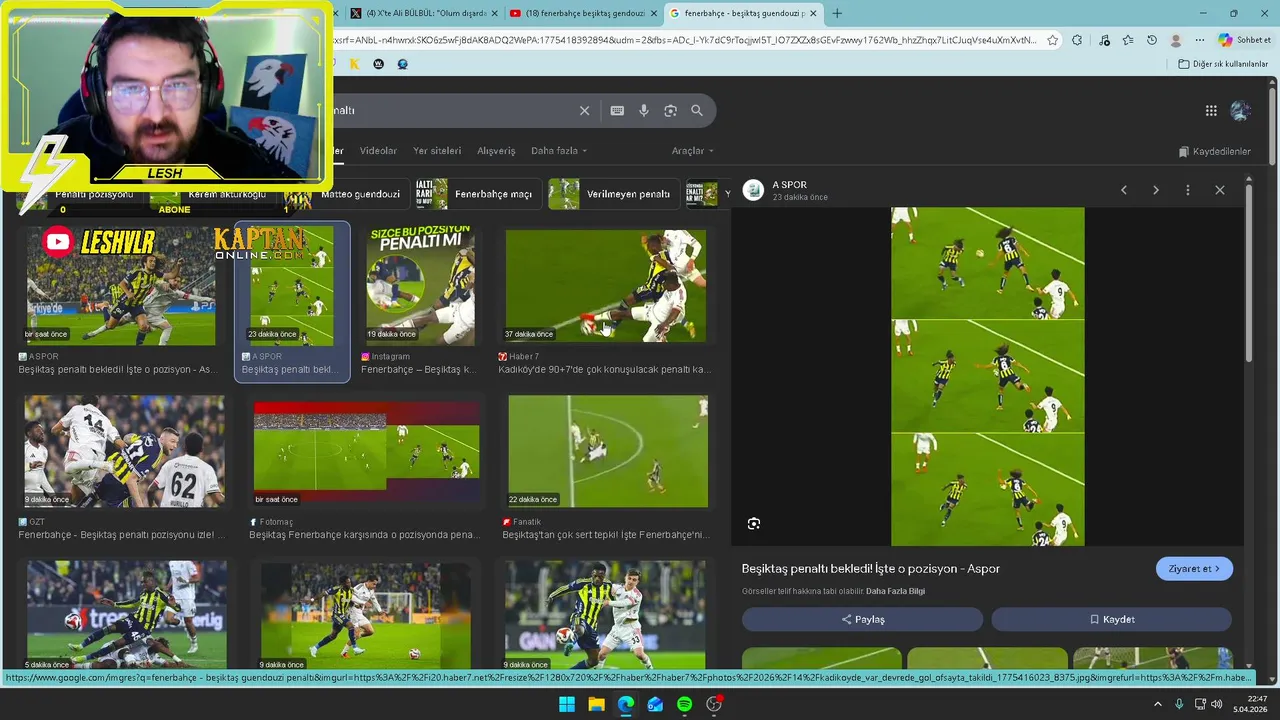Screen dimensions: 1280x720
Task: Open the Google account avatar
Action: [x=1241, y=111]
